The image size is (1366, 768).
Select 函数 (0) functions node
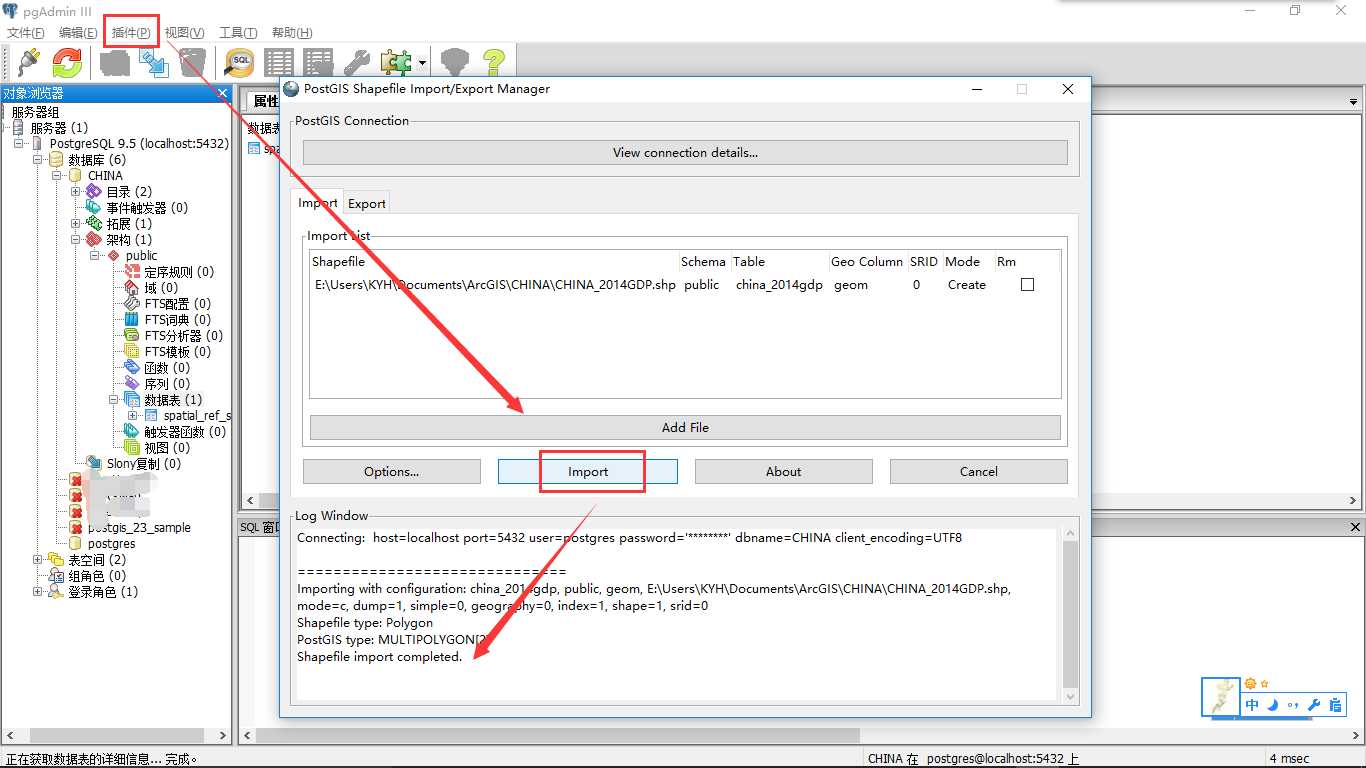pos(167,367)
